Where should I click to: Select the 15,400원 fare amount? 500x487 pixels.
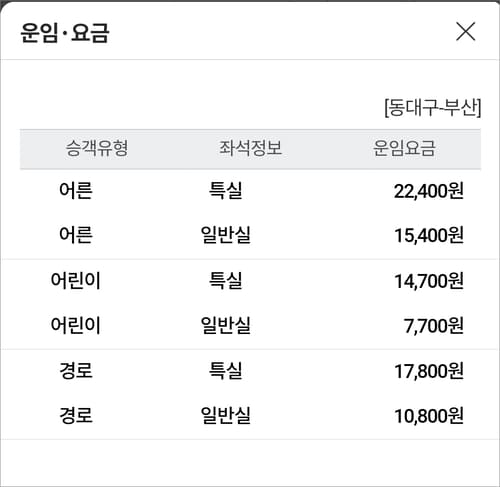click(x=429, y=235)
